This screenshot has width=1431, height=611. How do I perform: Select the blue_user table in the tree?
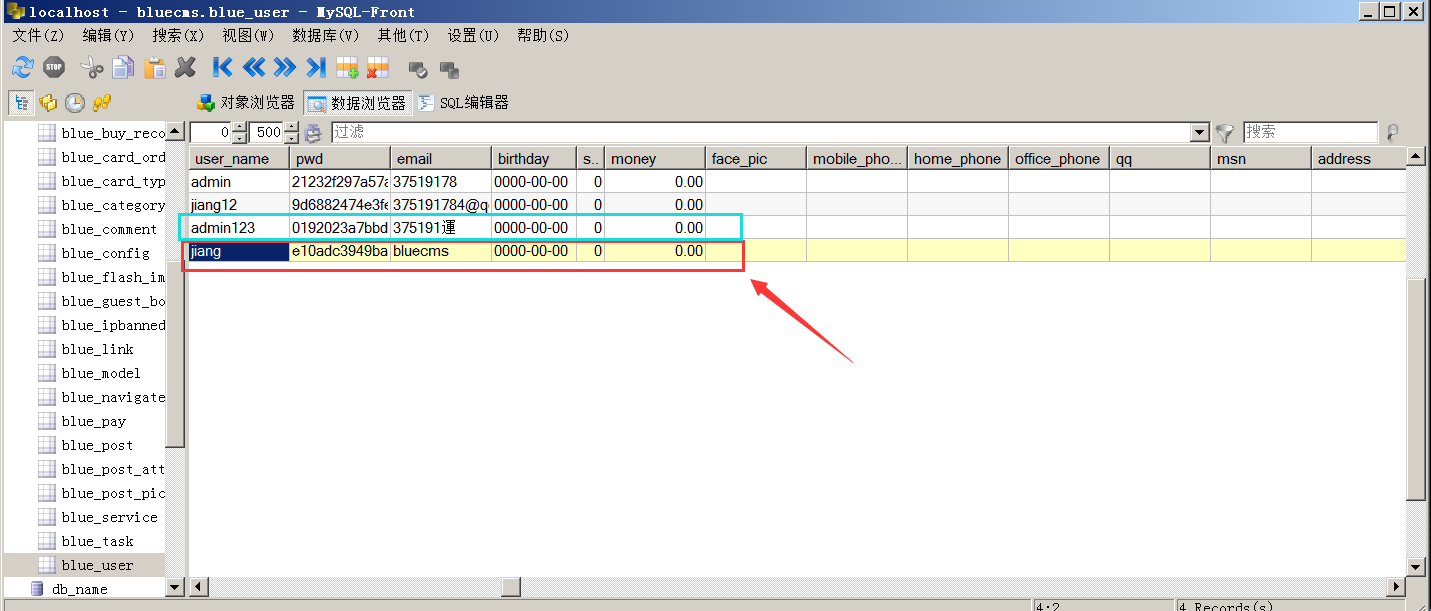coord(97,565)
